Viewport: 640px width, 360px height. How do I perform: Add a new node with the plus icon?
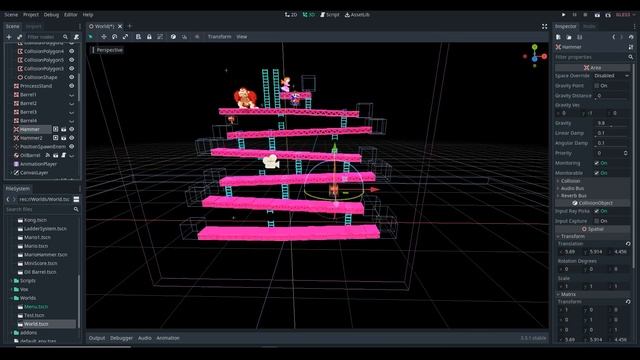(9, 37)
